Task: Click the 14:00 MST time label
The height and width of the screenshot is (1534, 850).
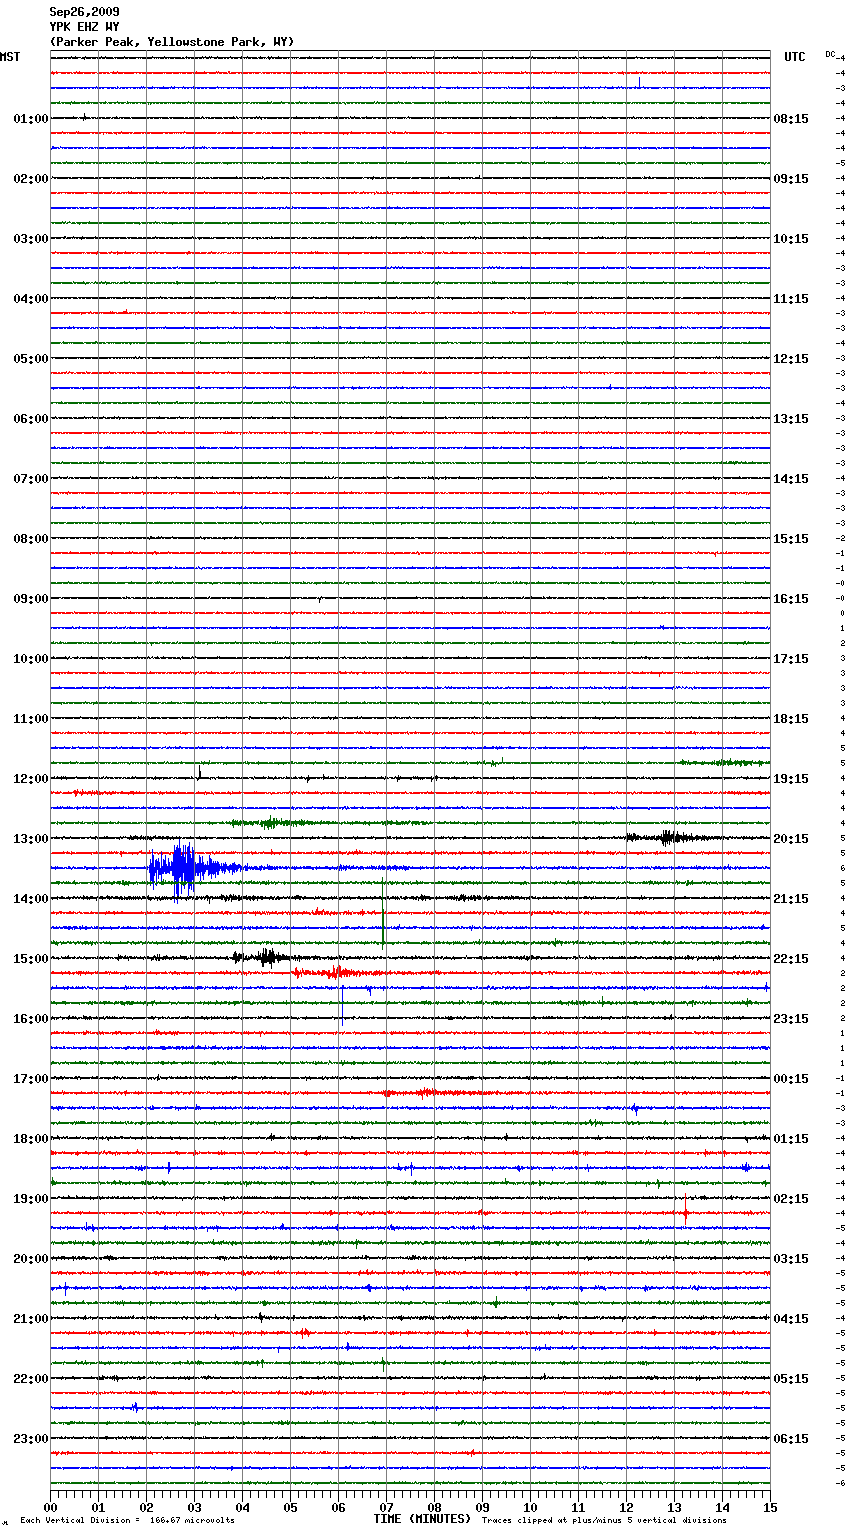Action: [x=31, y=899]
